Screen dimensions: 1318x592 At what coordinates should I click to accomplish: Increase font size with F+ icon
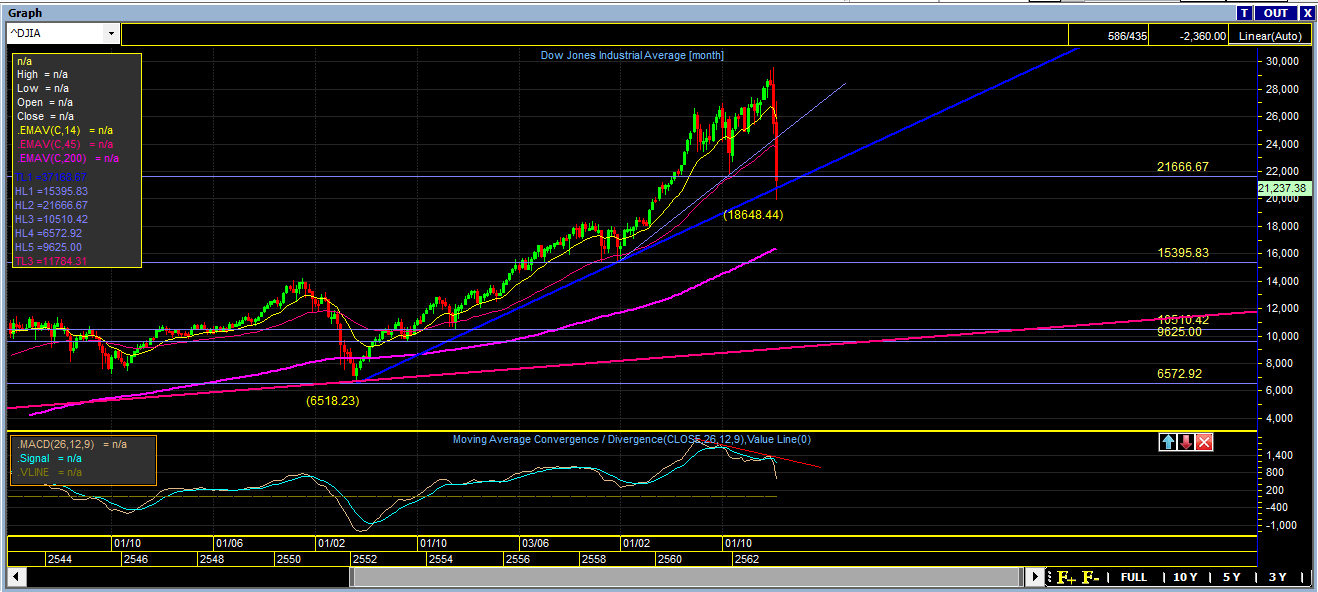[x=1066, y=577]
